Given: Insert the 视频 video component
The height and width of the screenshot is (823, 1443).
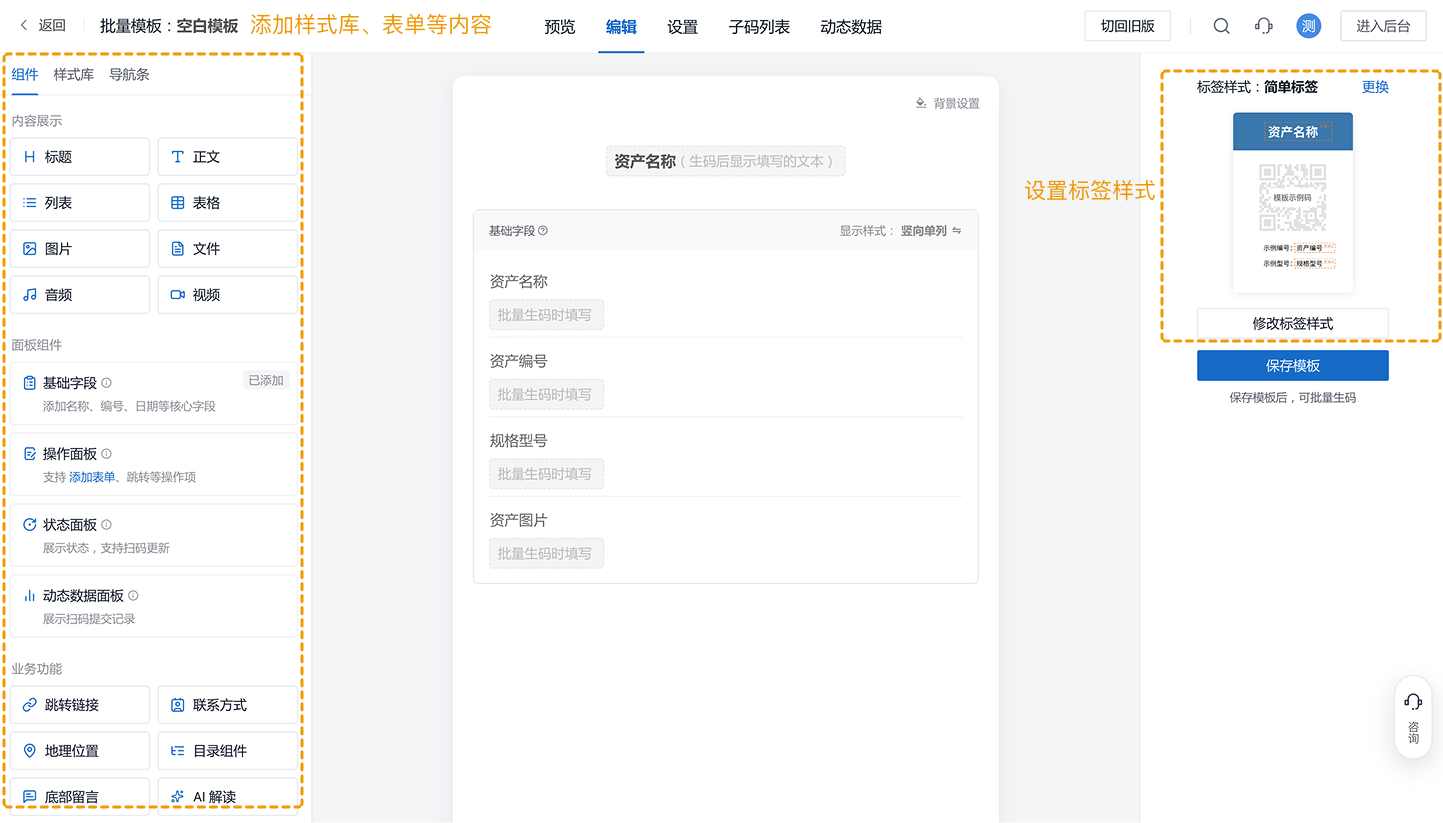Looking at the screenshot, I should (x=228, y=295).
